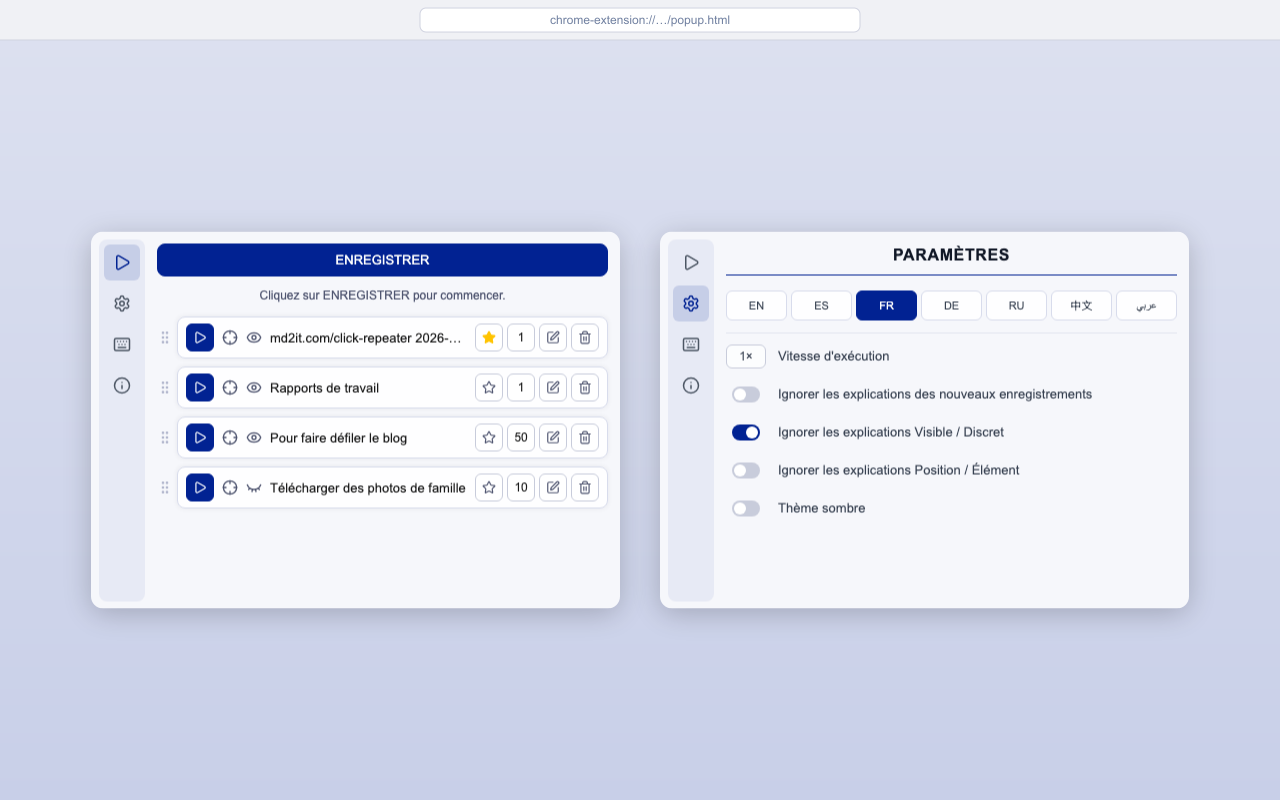Delete the Rapports de travail recording
Screen dimensions: 1280x800
[585, 388]
